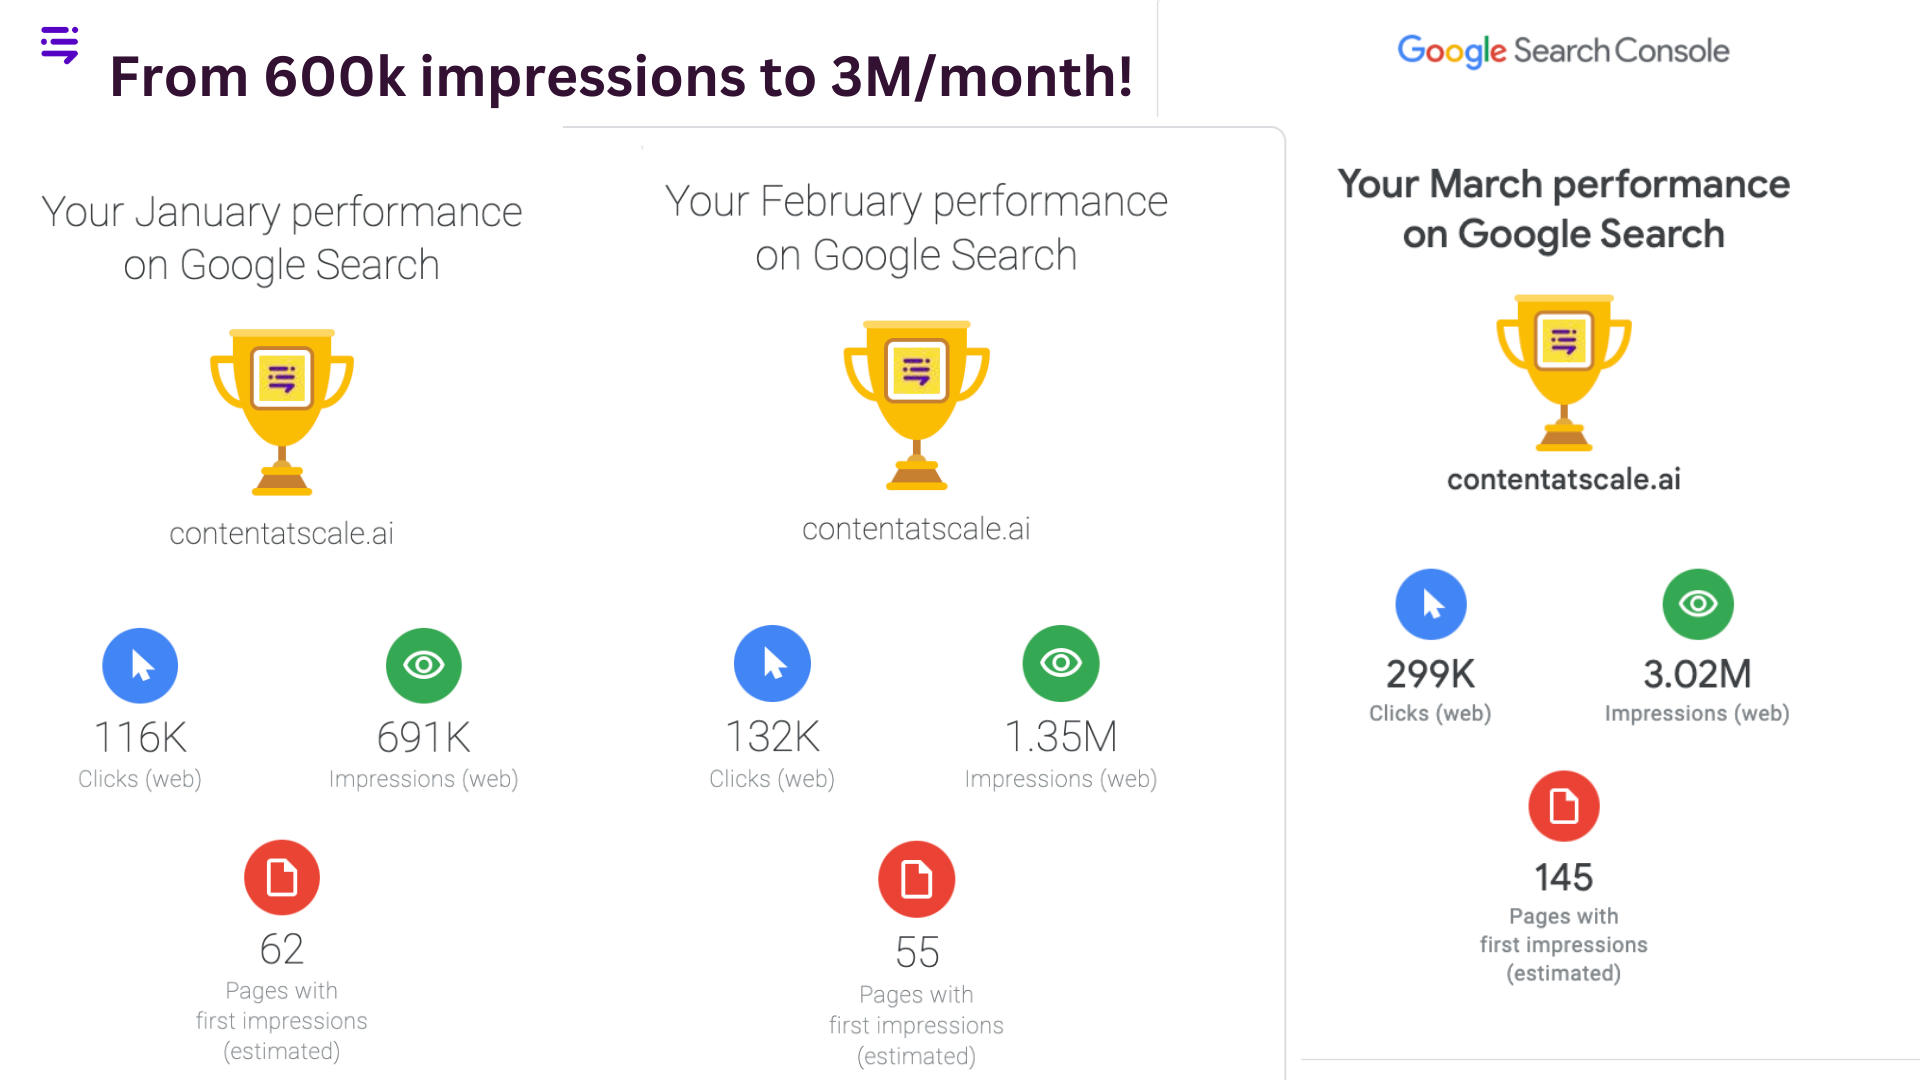Click January's green impressions eye icon

(424, 665)
